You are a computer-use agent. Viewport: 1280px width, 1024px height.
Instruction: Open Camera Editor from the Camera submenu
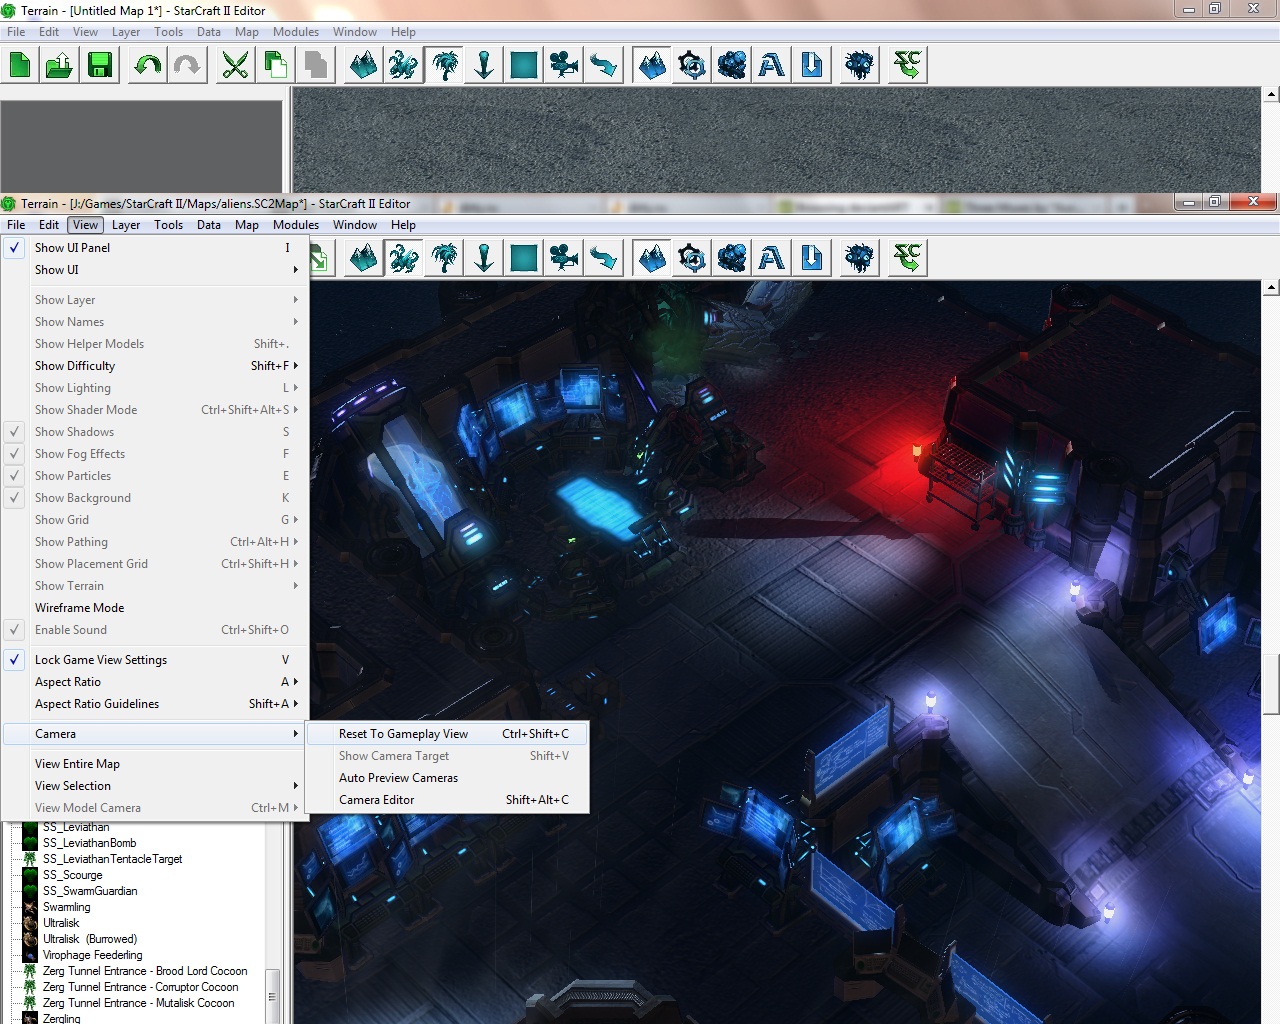(x=376, y=800)
